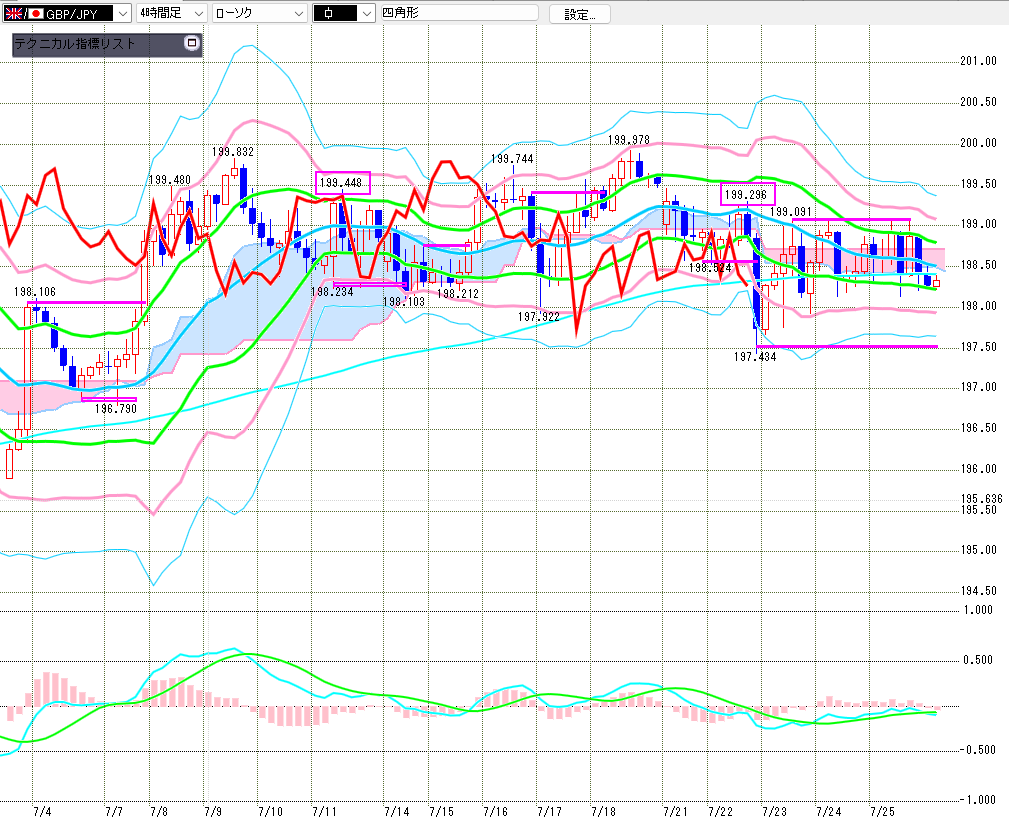Click the 199.480 price annotation

click(170, 180)
